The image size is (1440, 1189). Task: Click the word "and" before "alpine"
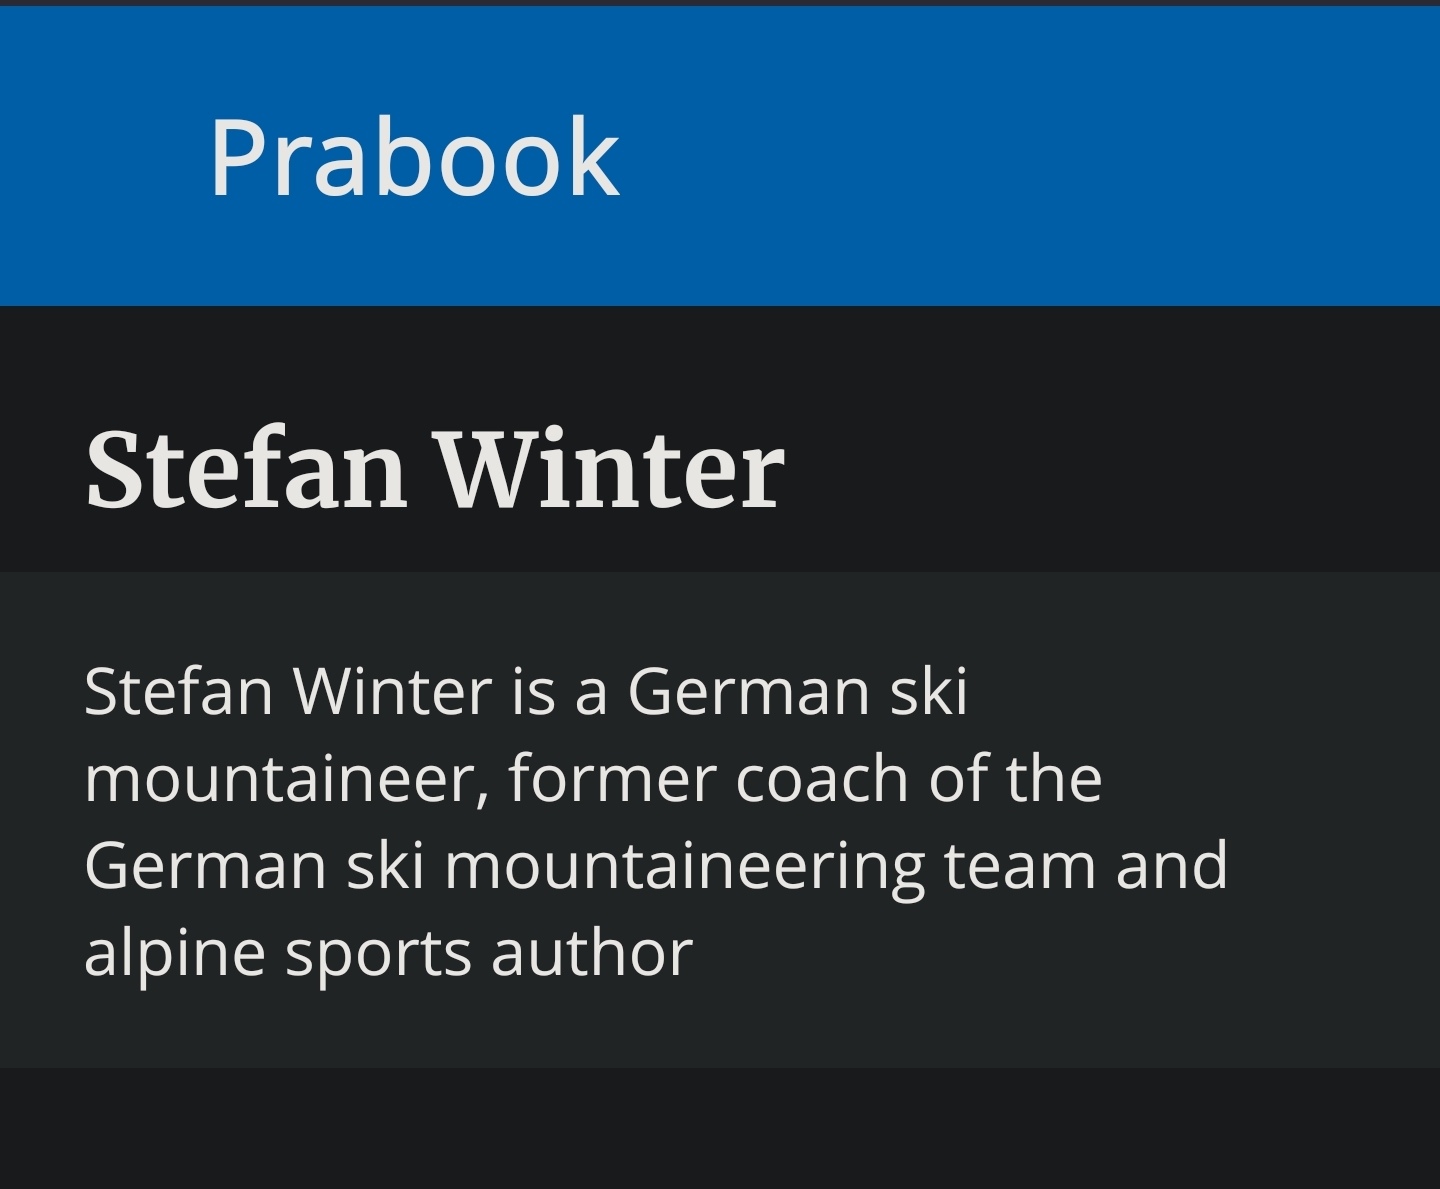[x=1171, y=866]
